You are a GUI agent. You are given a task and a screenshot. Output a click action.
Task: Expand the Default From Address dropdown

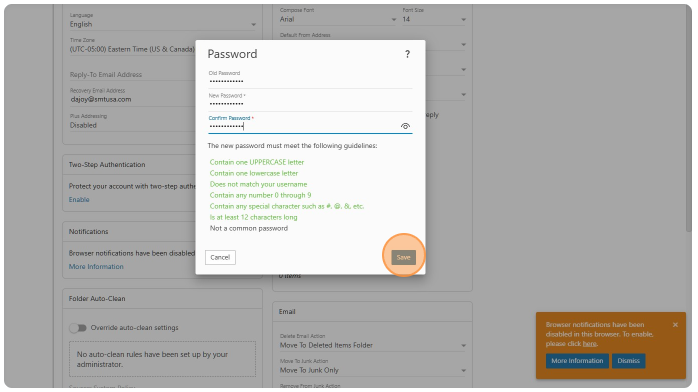tap(463, 44)
